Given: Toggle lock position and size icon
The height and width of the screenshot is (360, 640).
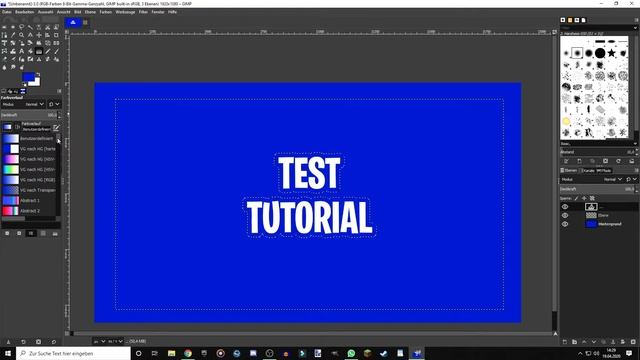Looking at the screenshot, I should (x=584, y=198).
